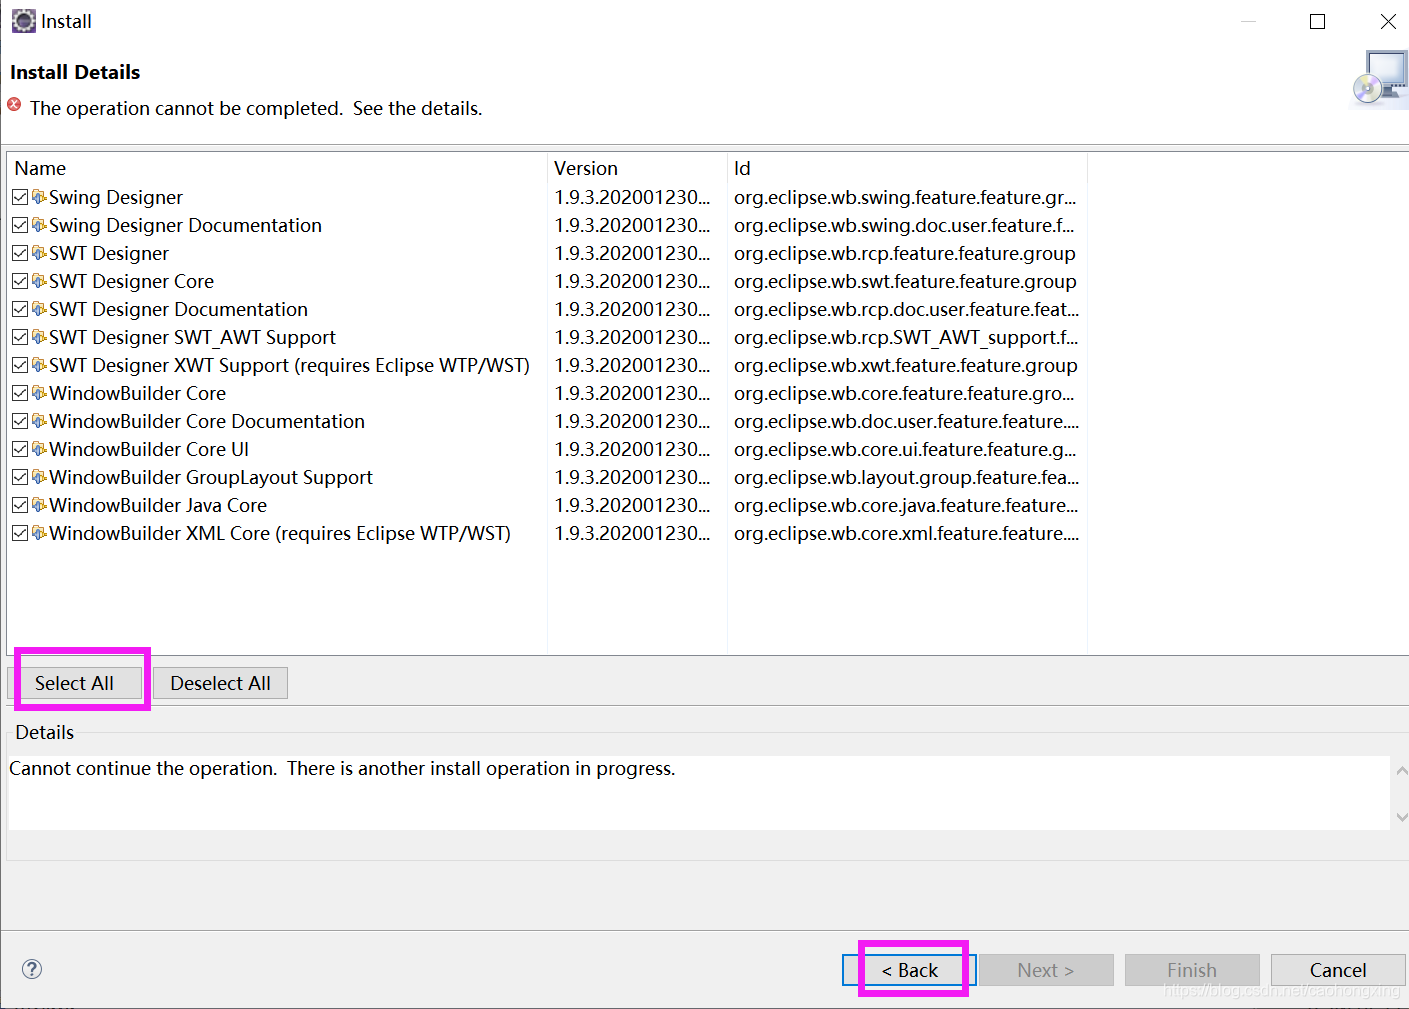This screenshot has height=1009, width=1409.
Task: Click the feature icon beside WindowBuilder Core row
Action: click(x=39, y=393)
